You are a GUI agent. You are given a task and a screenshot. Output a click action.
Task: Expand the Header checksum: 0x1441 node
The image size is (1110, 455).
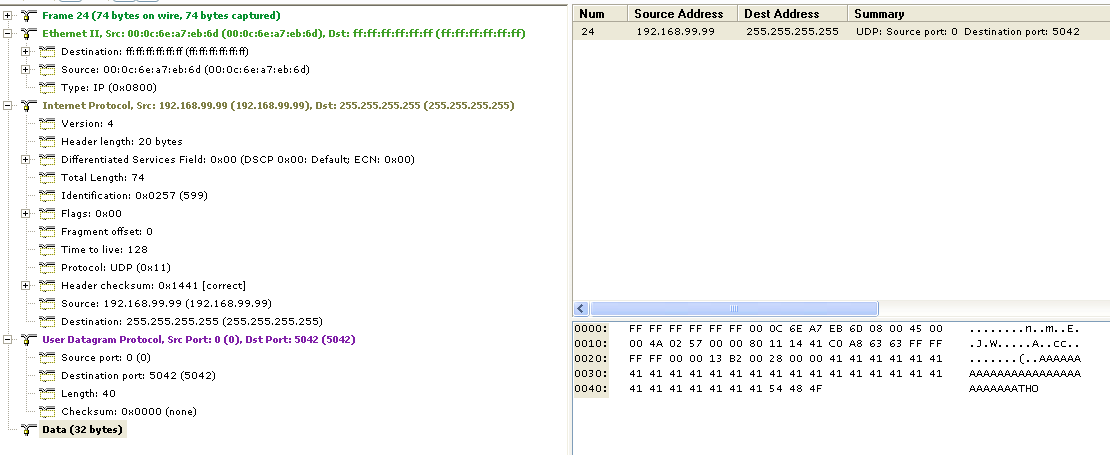25,286
